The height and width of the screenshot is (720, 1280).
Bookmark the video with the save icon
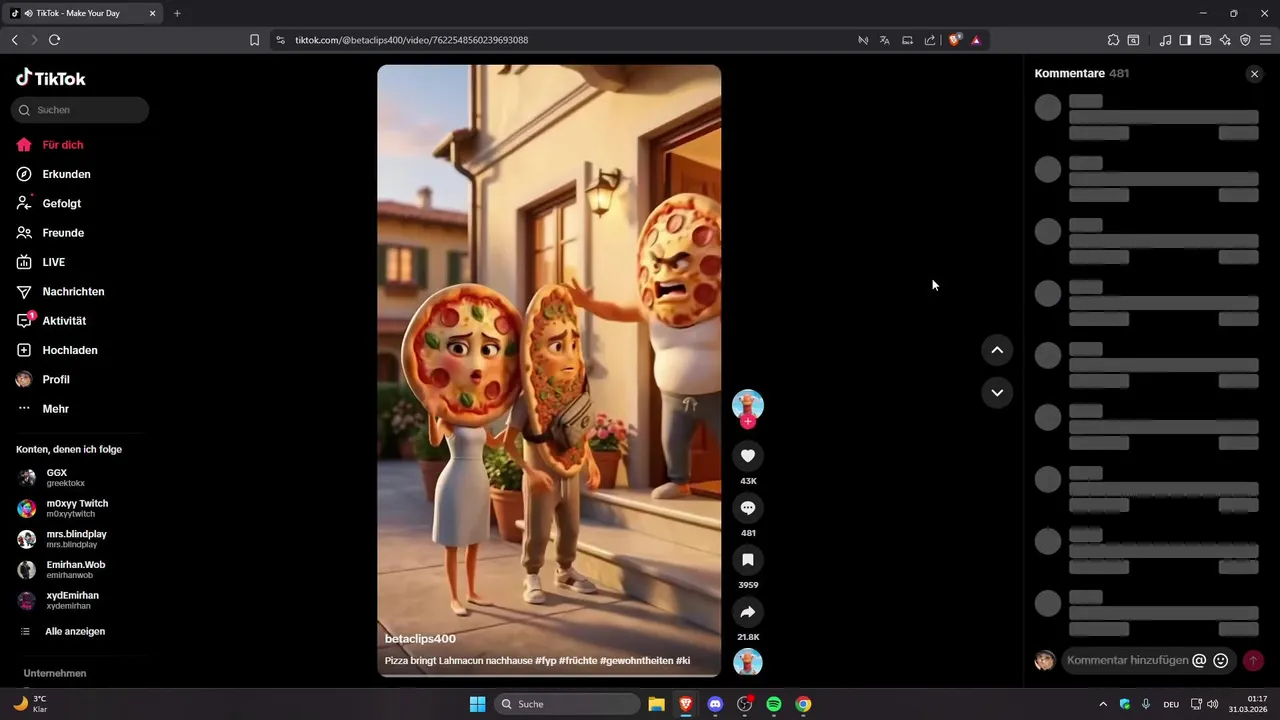pyautogui.click(x=747, y=560)
